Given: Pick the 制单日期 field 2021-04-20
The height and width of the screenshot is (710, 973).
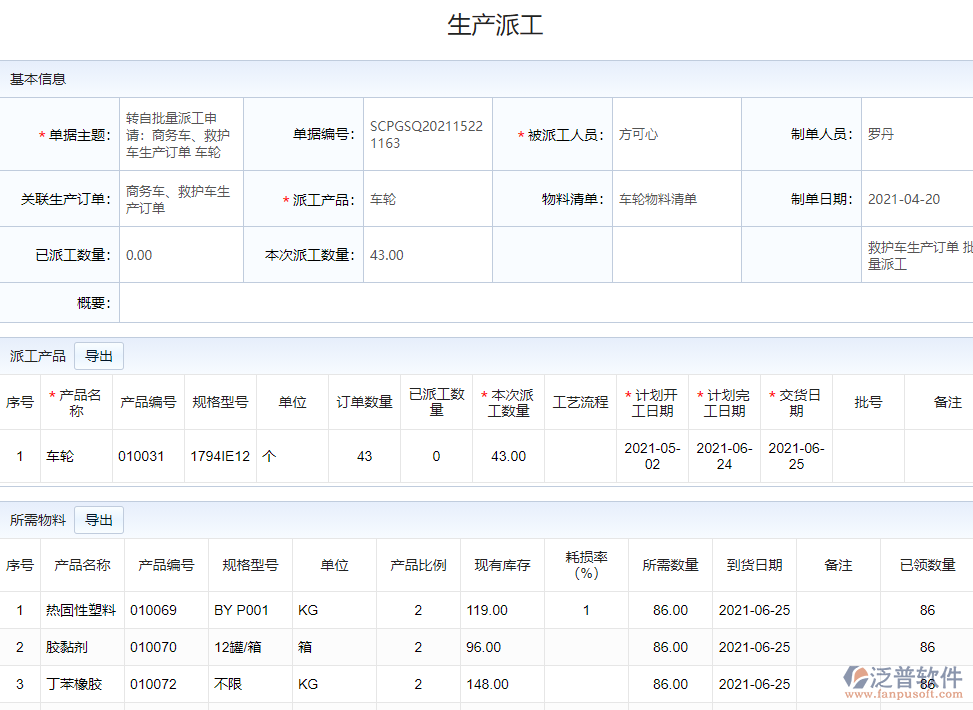Looking at the screenshot, I should (x=915, y=199).
